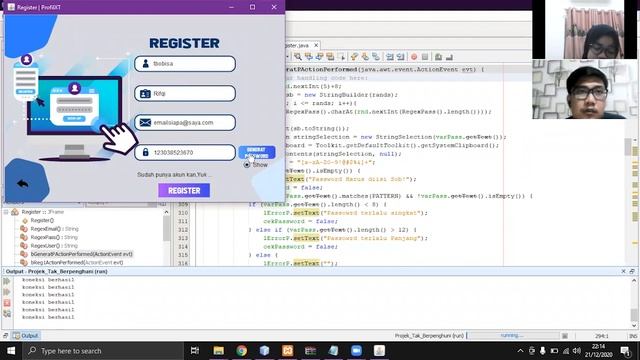Click the back arrow in the Register window
This screenshot has width=640, height=360.
point(23,184)
